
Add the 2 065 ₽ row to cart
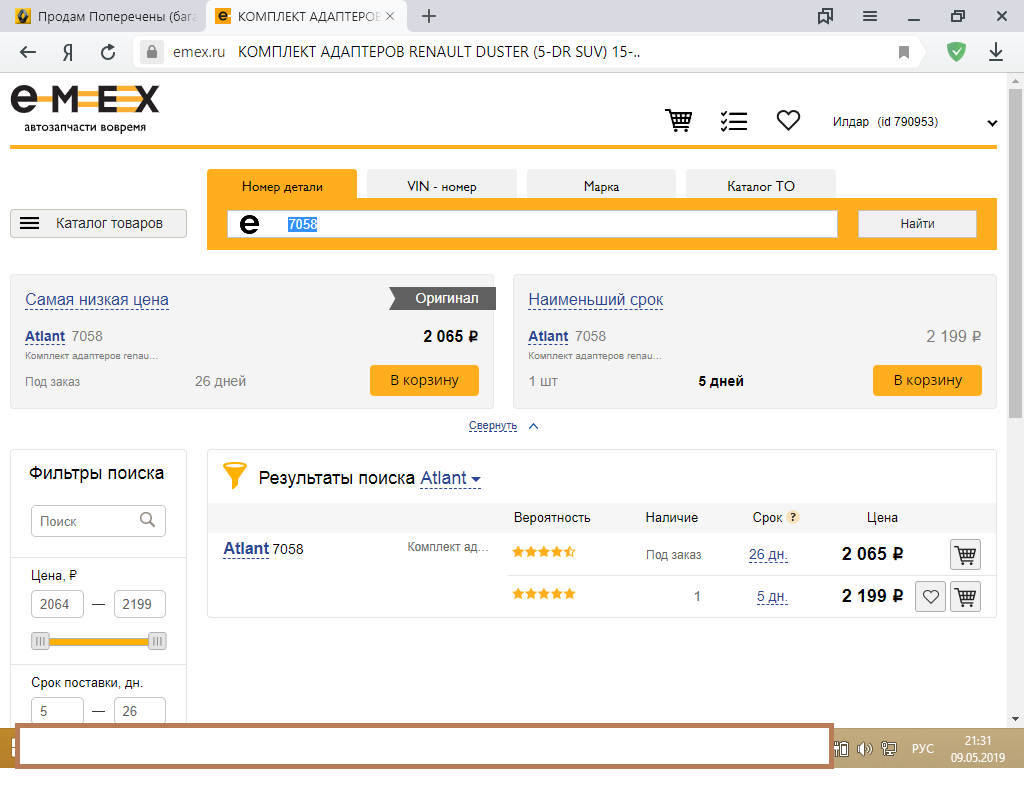point(965,555)
